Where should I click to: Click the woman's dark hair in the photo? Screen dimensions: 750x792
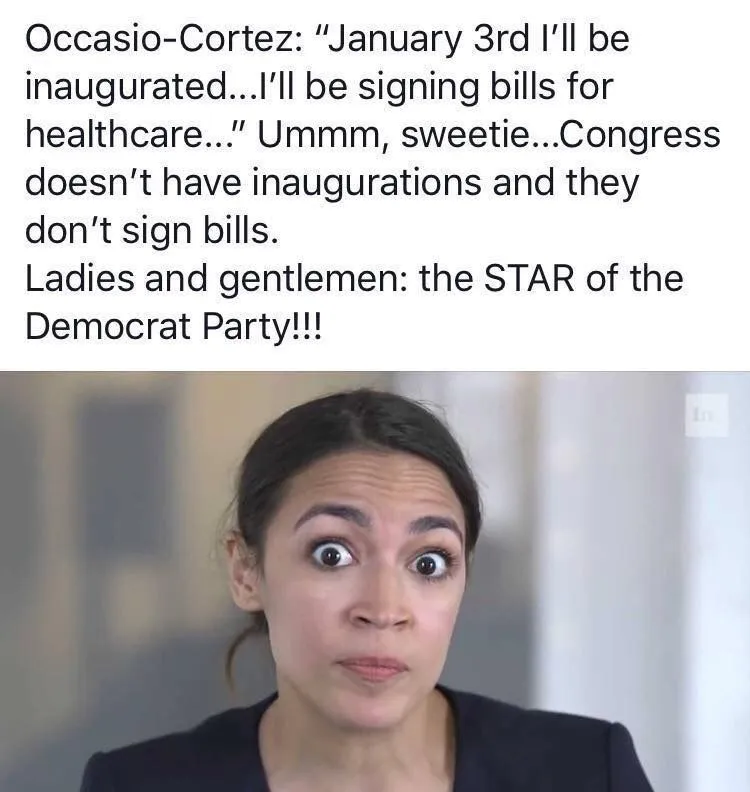[354, 434]
